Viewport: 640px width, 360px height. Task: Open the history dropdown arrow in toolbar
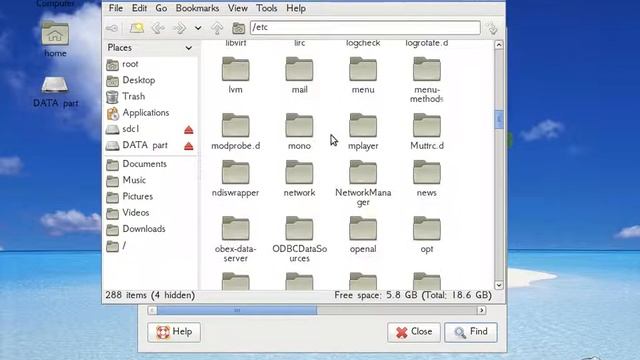198,28
